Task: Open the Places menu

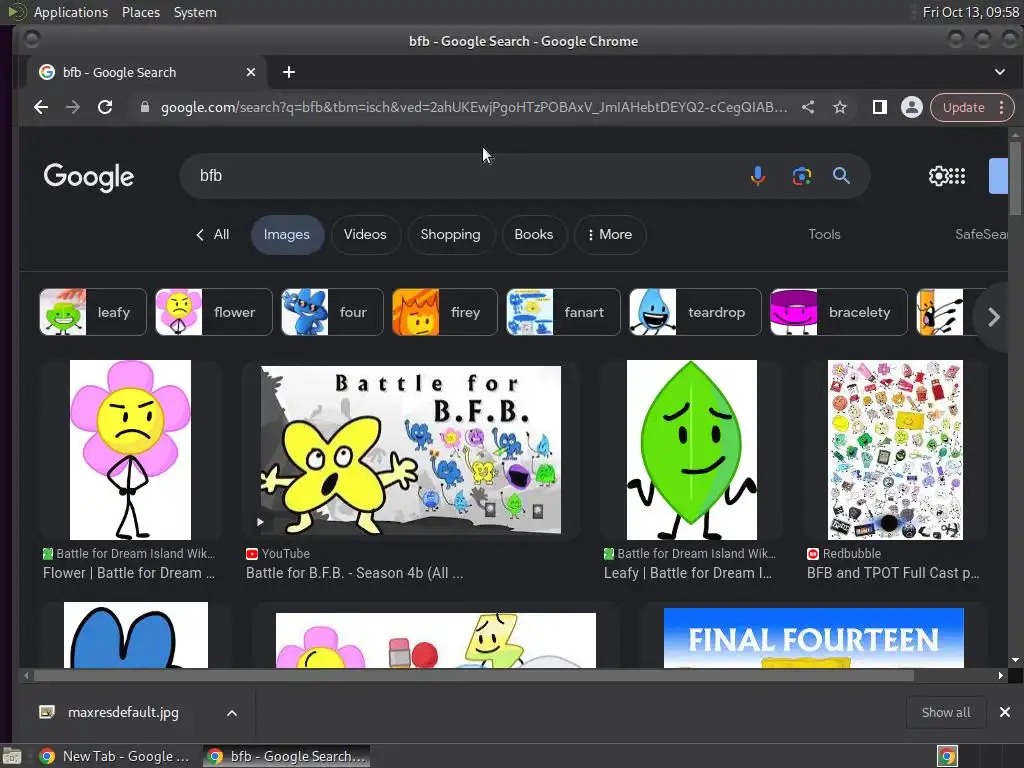Action: click(141, 12)
